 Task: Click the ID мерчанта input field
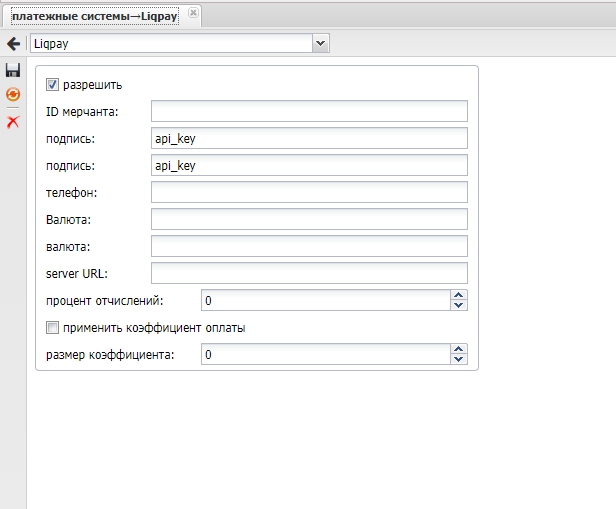click(x=309, y=111)
